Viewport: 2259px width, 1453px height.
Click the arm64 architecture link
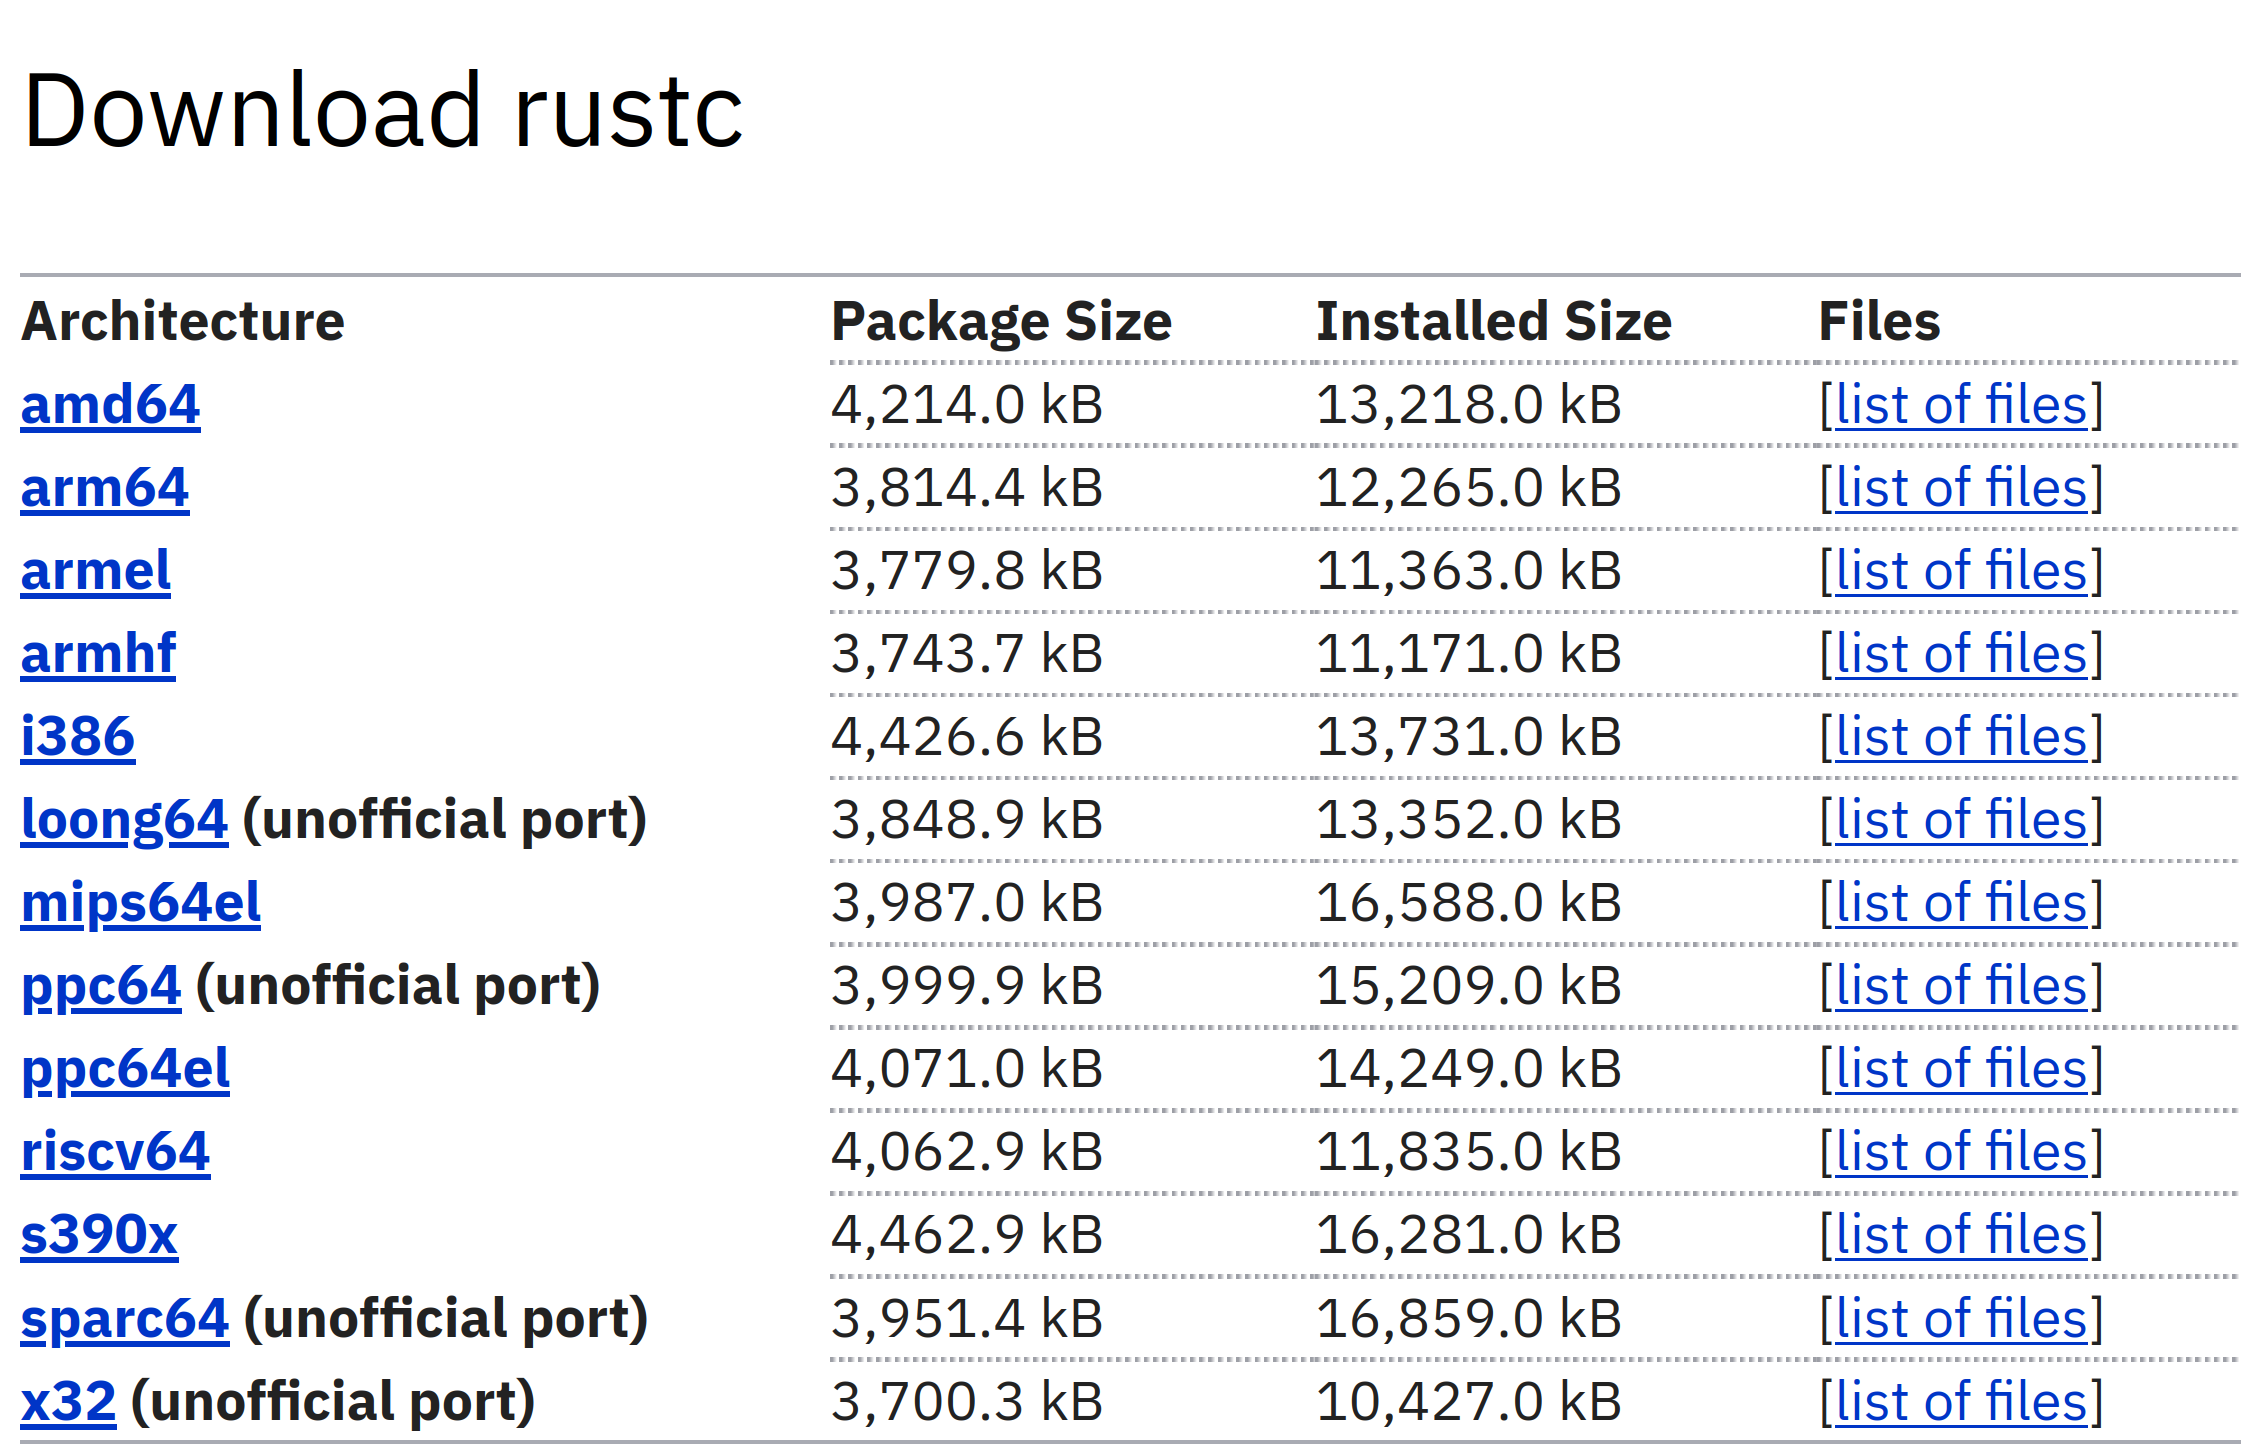104,489
